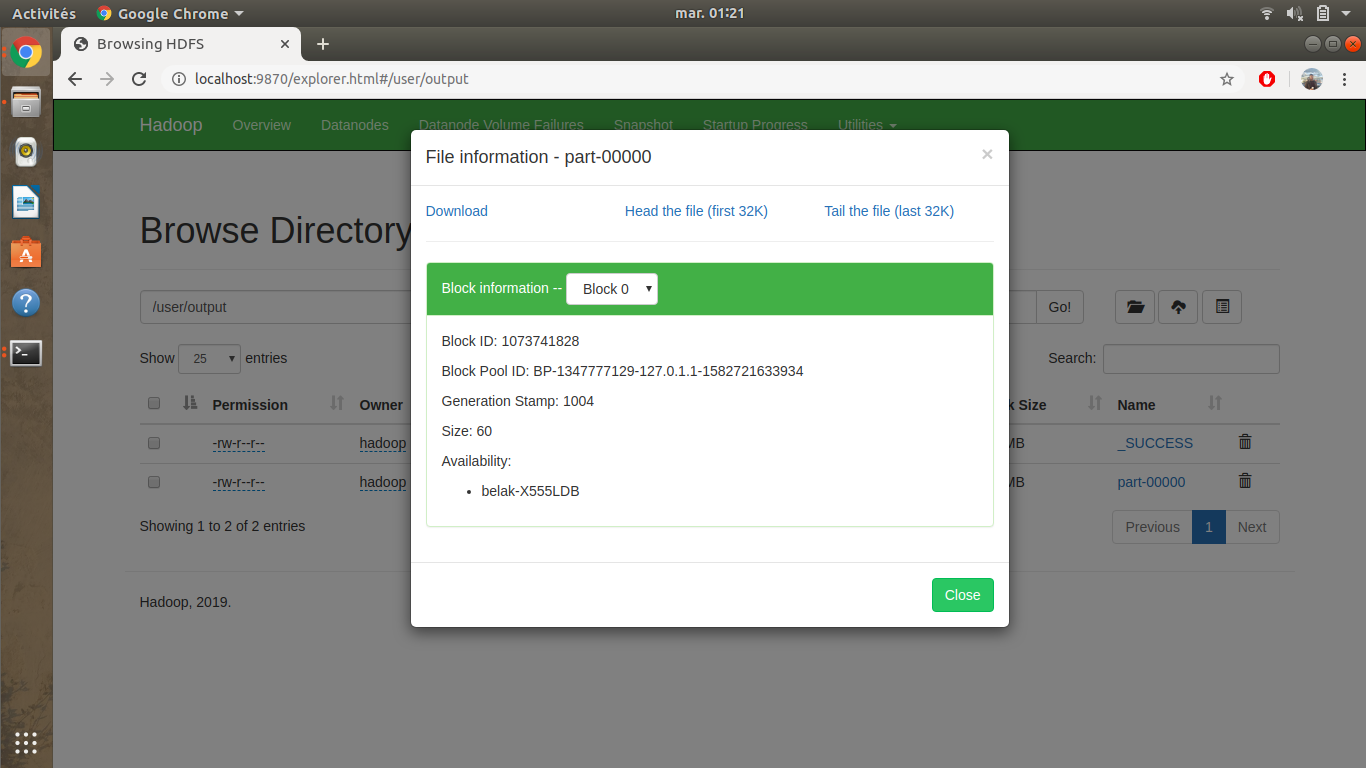The width and height of the screenshot is (1366, 768).
Task: Click the Go! button
Action: [x=1060, y=307]
